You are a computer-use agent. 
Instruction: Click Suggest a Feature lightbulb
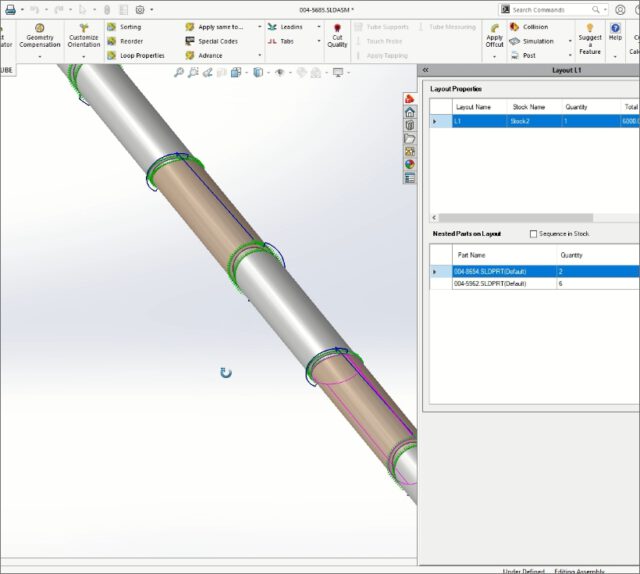click(590, 39)
